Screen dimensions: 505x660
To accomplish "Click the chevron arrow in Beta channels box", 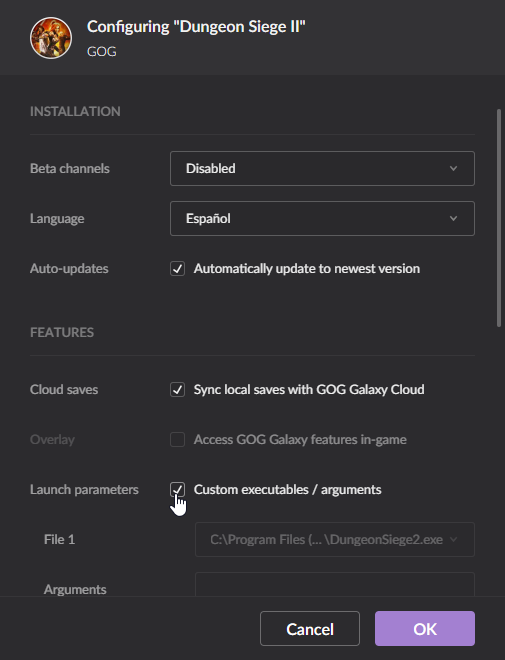I will click(x=453, y=168).
